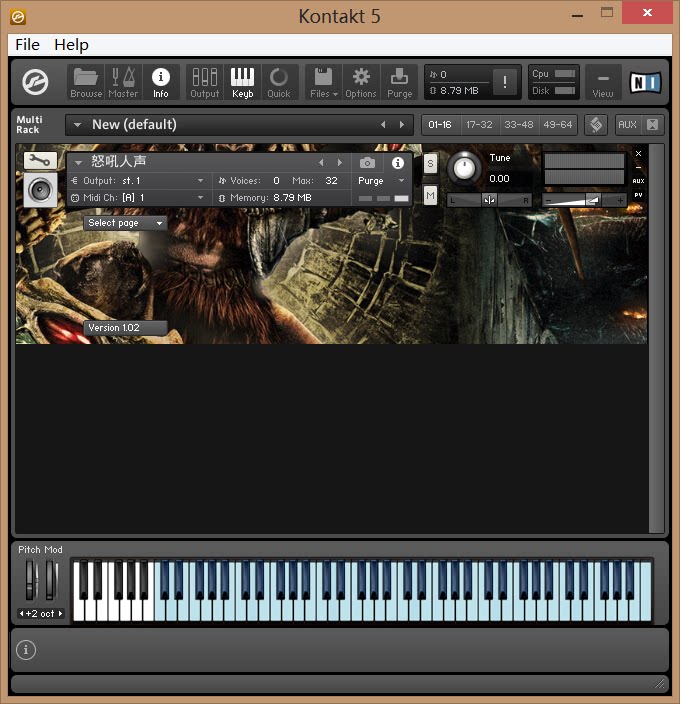Screen dimensions: 680x704
Task: Open the Quick-load browser
Action: 279,82
